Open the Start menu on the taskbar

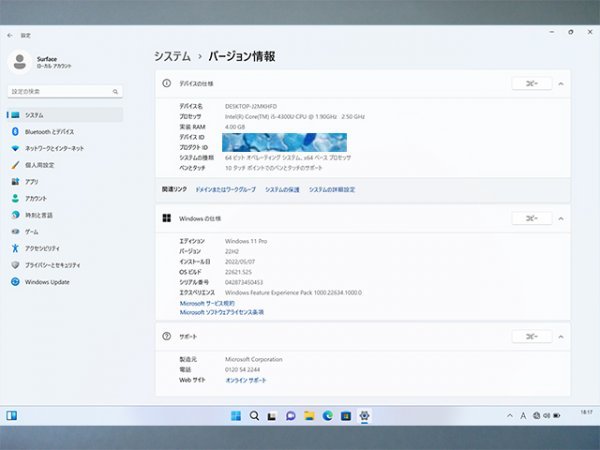point(236,416)
